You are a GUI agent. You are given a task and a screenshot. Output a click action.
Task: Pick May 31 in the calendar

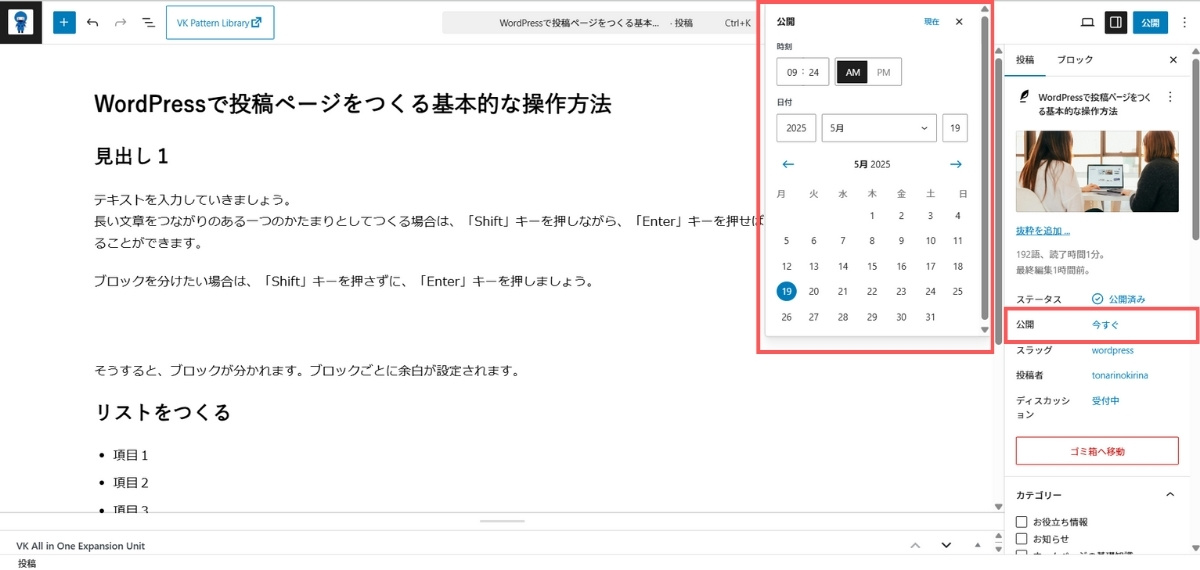pos(930,317)
